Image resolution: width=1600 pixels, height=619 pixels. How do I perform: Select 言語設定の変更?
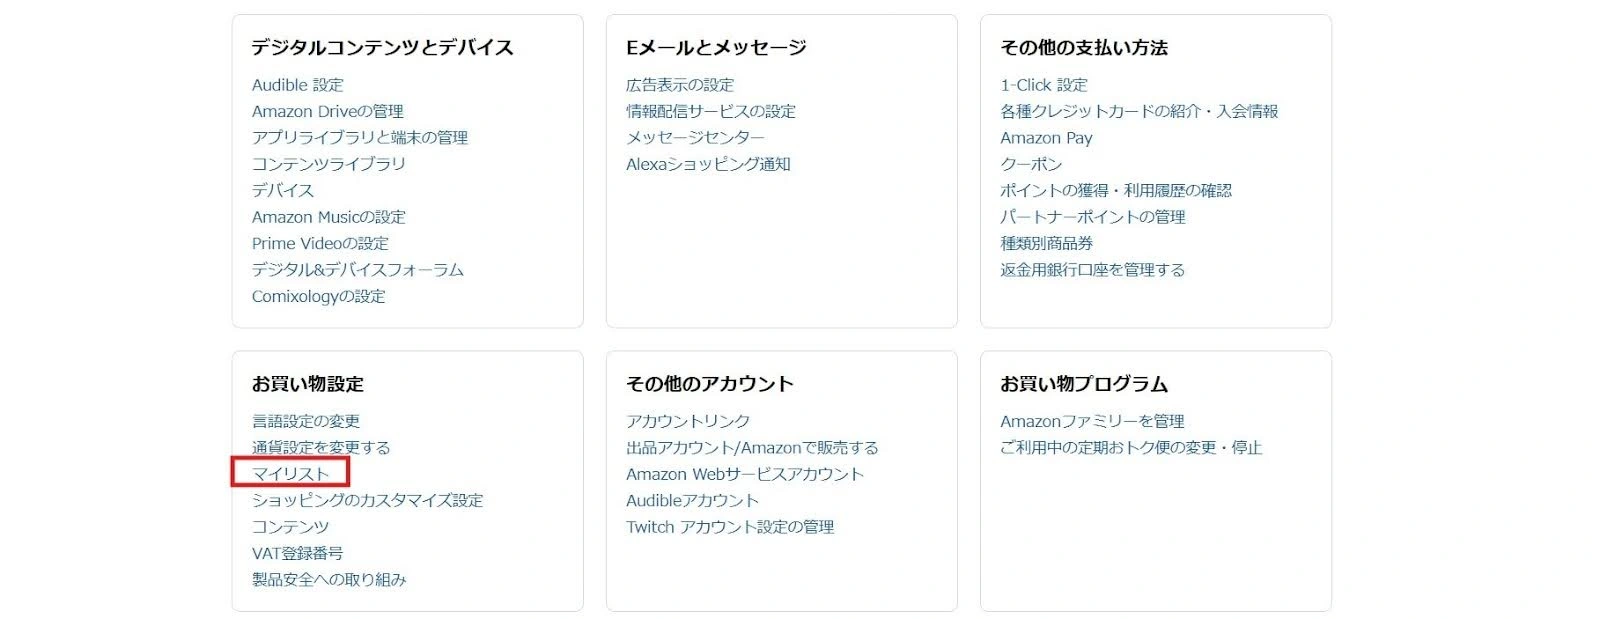(306, 421)
